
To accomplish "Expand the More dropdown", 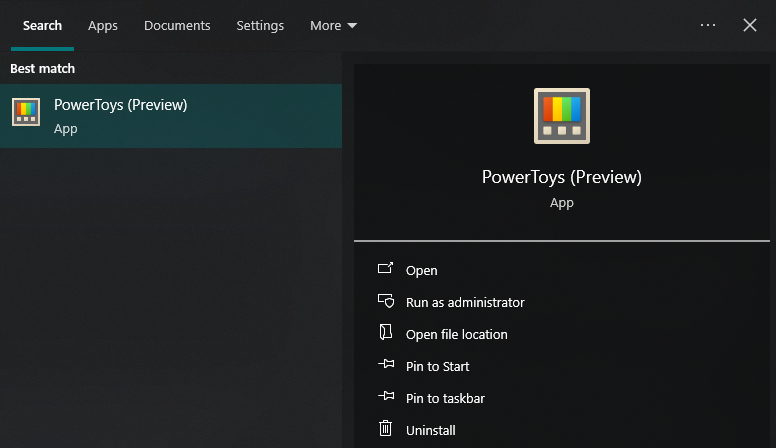I will [x=333, y=26].
